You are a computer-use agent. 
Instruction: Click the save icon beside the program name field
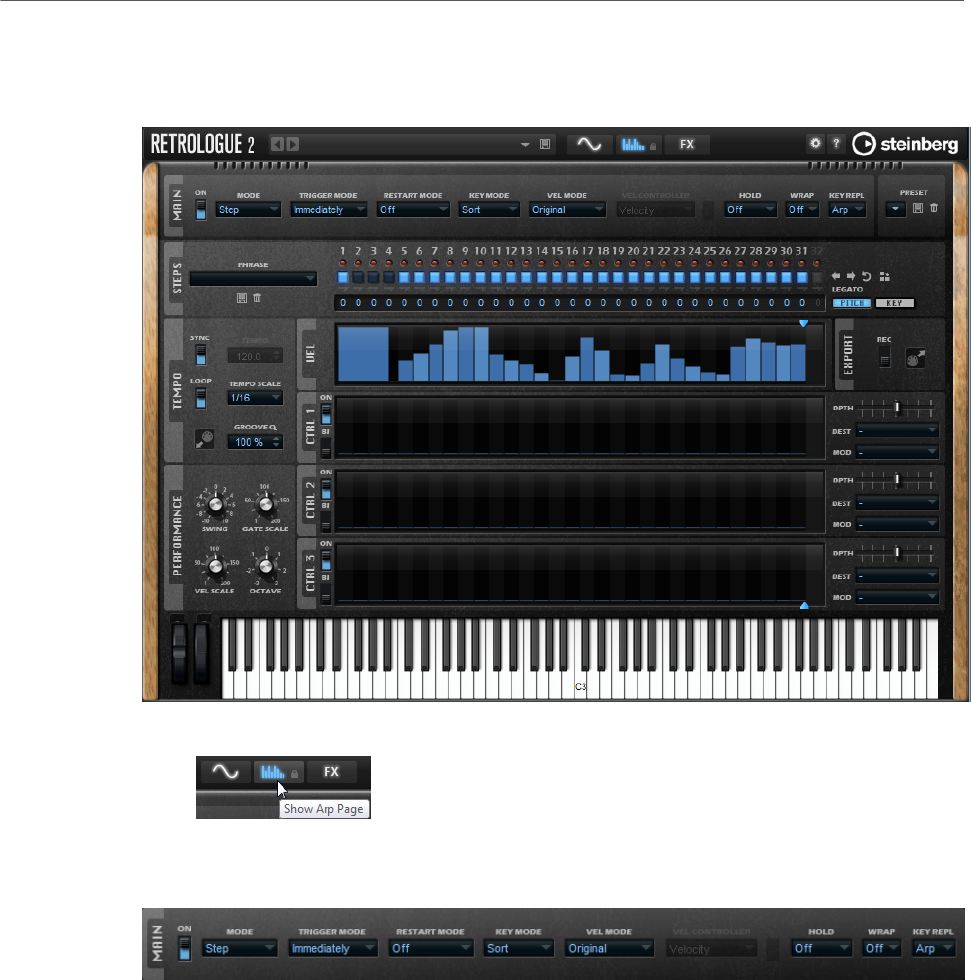pyautogui.click(x=545, y=144)
